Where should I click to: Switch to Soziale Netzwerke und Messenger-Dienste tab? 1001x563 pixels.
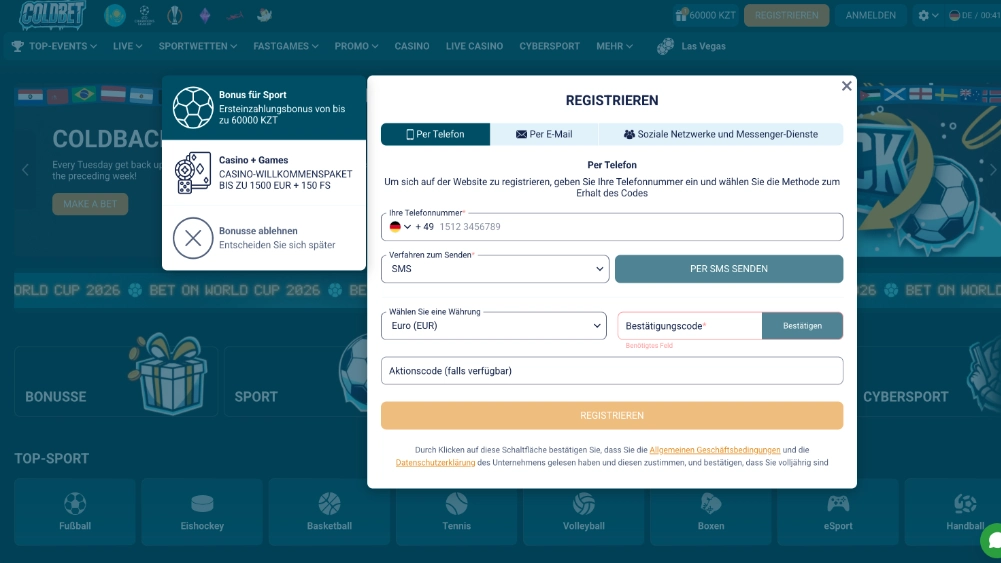pos(721,134)
